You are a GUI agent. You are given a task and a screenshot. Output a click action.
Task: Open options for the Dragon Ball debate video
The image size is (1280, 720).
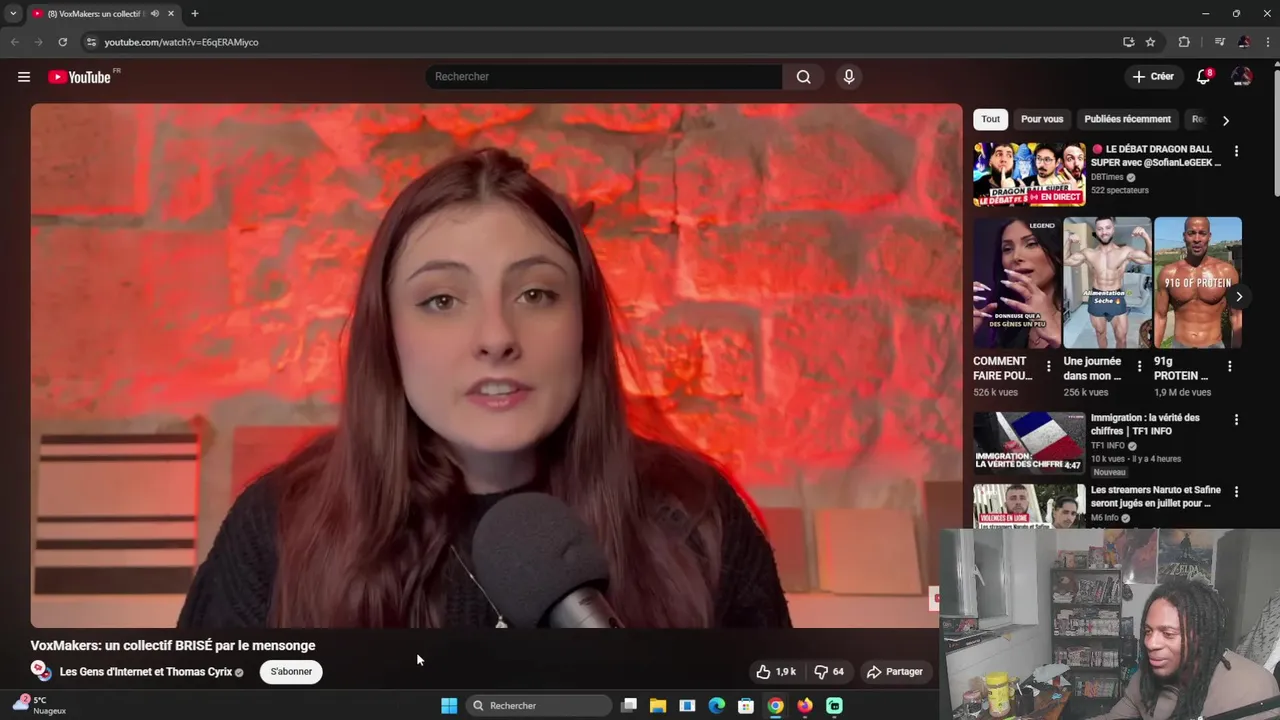click(1236, 151)
